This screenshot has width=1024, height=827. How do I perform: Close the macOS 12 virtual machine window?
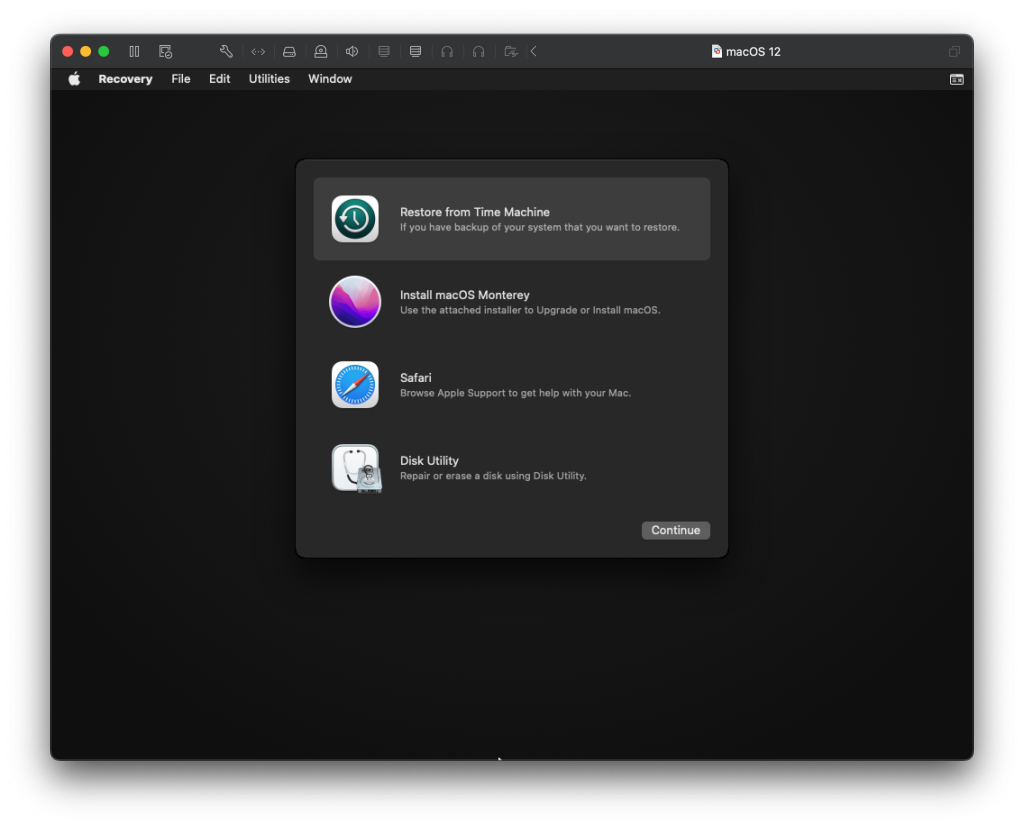[x=67, y=52]
